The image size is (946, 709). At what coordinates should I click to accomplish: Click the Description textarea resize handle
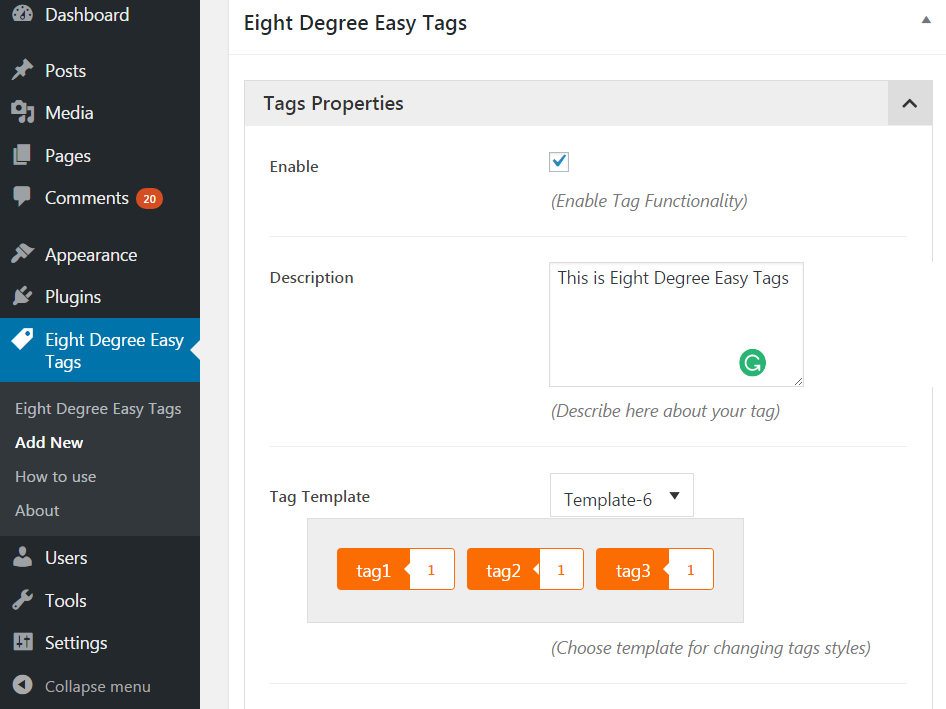coord(798,381)
